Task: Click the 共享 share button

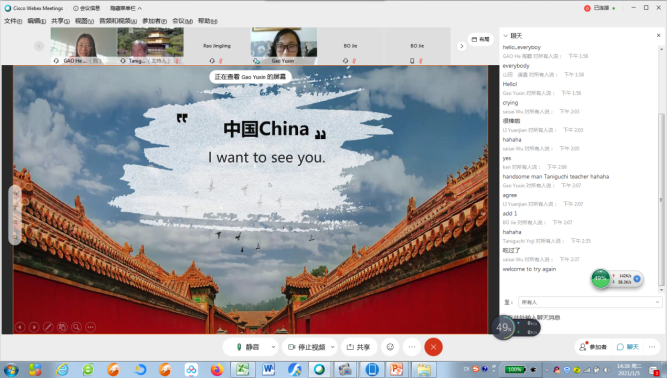Action: (x=359, y=347)
